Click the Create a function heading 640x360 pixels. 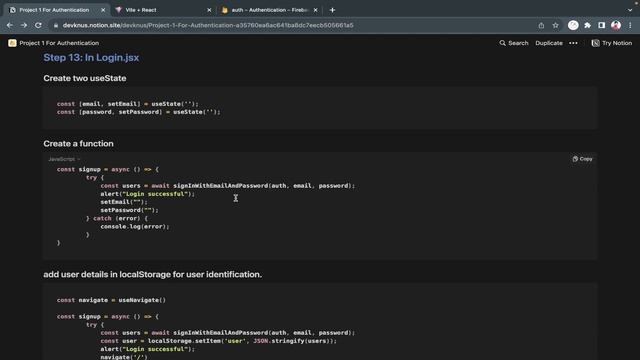[x=78, y=143]
